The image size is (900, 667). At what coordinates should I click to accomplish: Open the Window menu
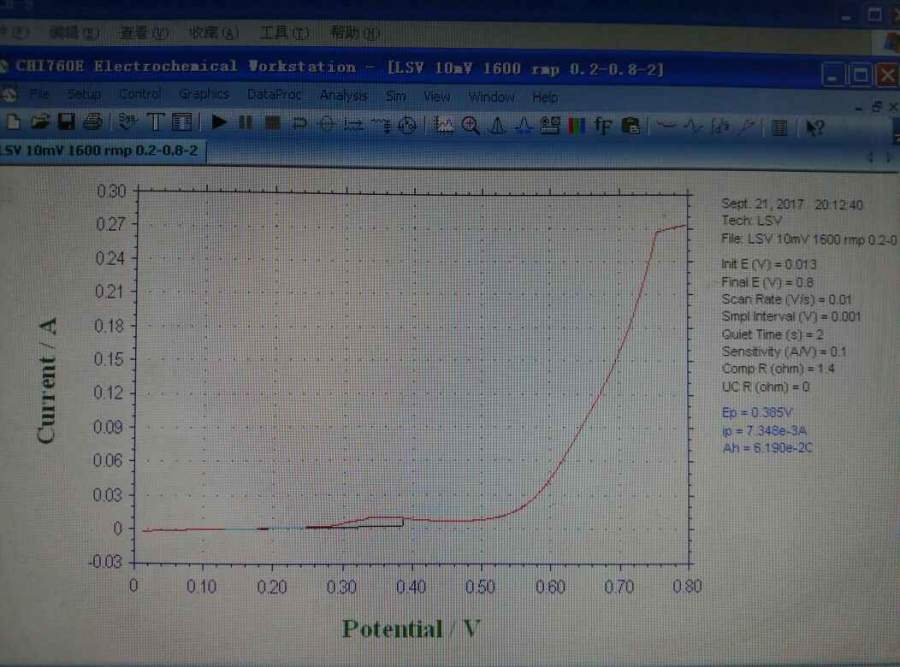[x=491, y=97]
